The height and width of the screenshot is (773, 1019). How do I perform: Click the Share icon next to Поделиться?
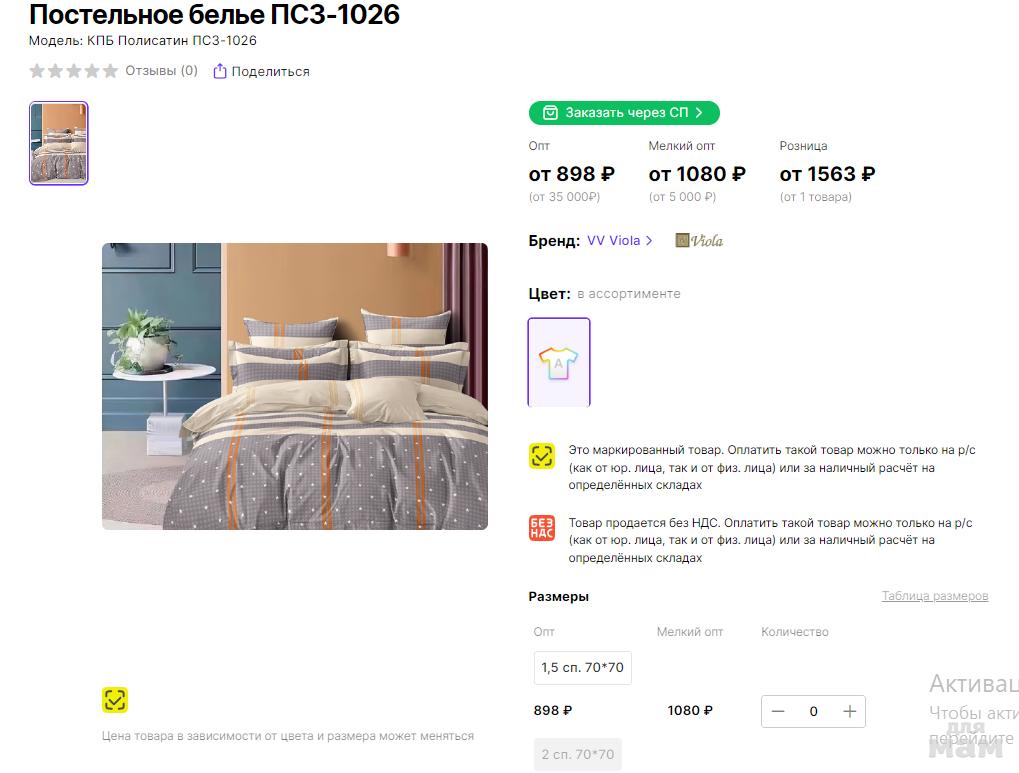[220, 71]
